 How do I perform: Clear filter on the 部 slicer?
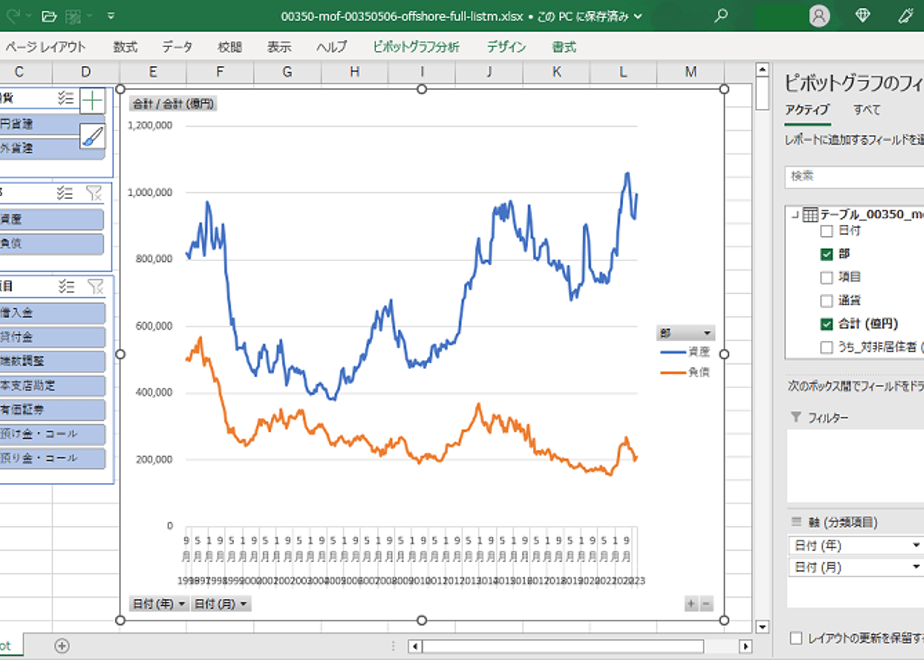tap(94, 193)
